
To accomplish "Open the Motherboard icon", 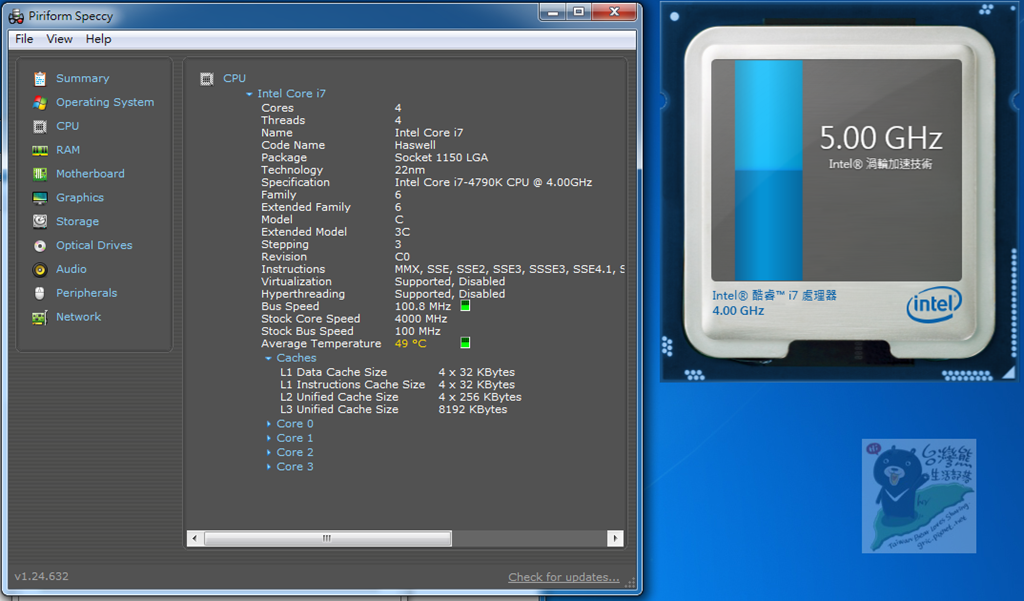I will tap(40, 174).
